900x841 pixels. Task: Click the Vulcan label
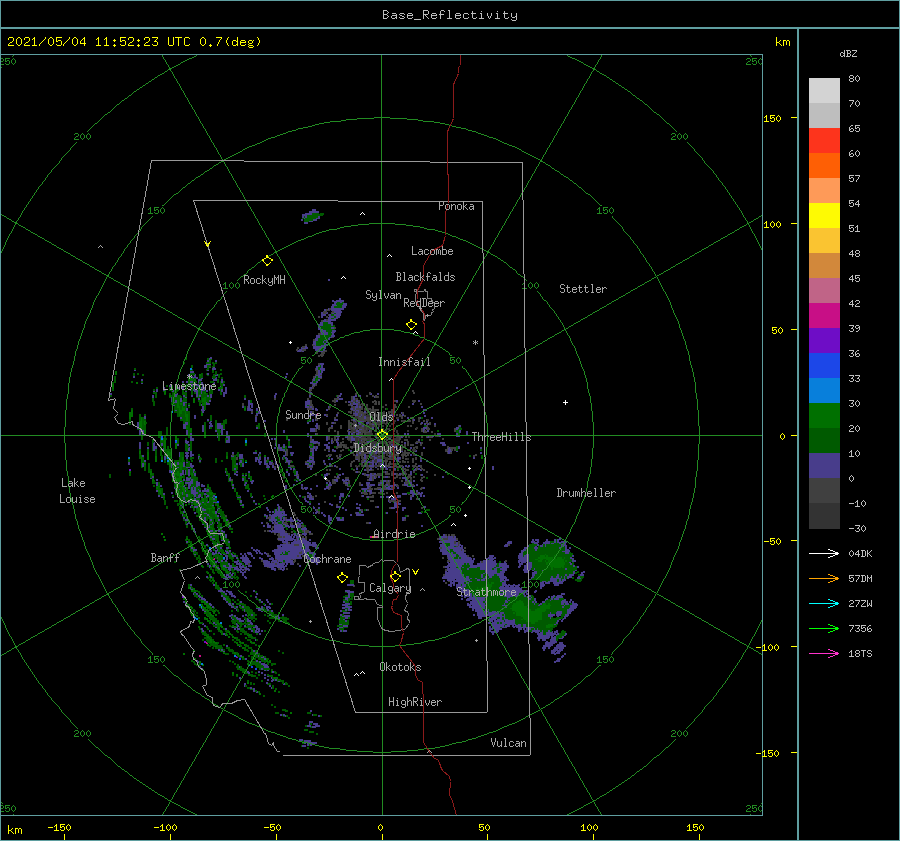[508, 743]
